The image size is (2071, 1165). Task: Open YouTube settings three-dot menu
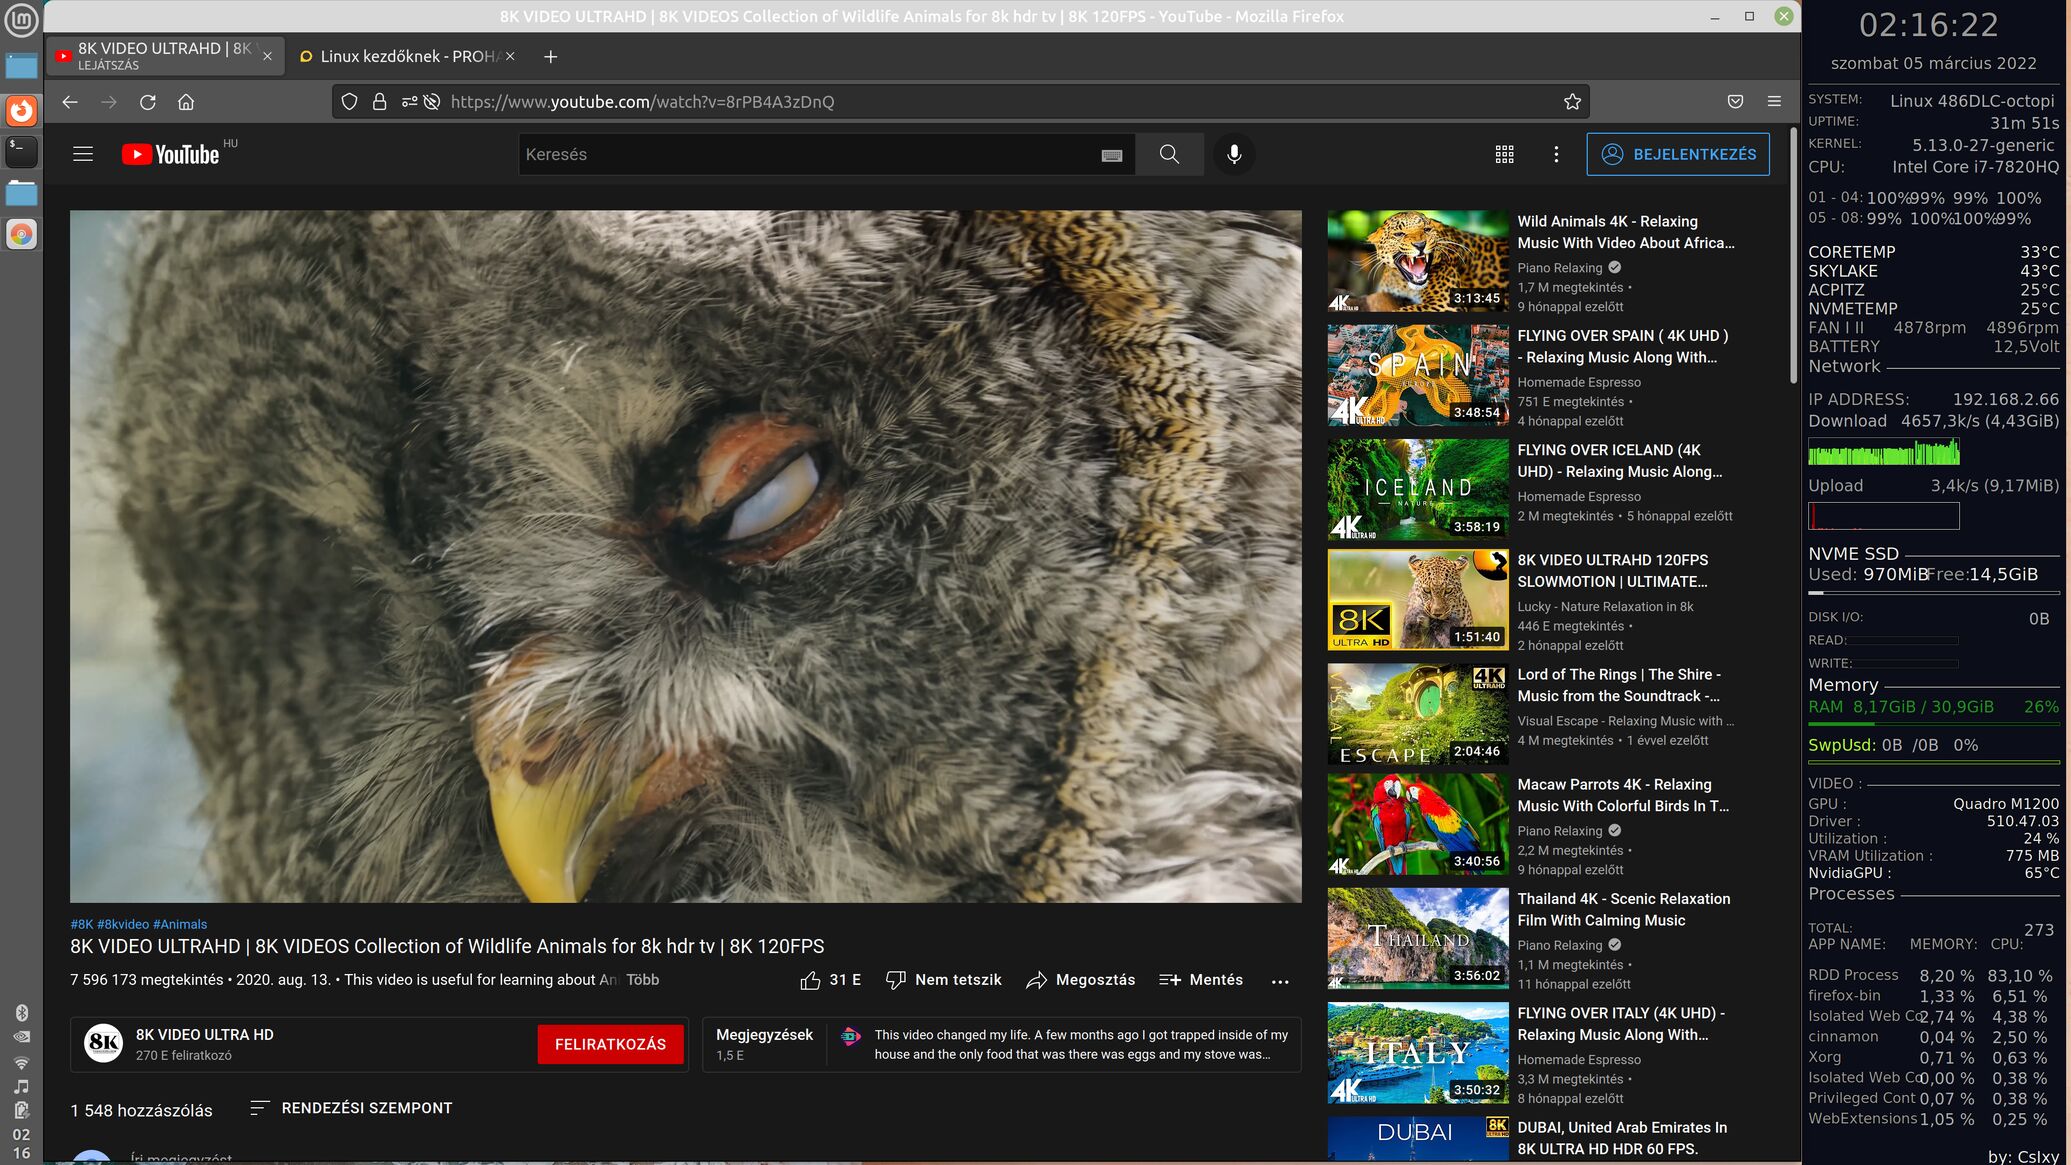[1556, 154]
